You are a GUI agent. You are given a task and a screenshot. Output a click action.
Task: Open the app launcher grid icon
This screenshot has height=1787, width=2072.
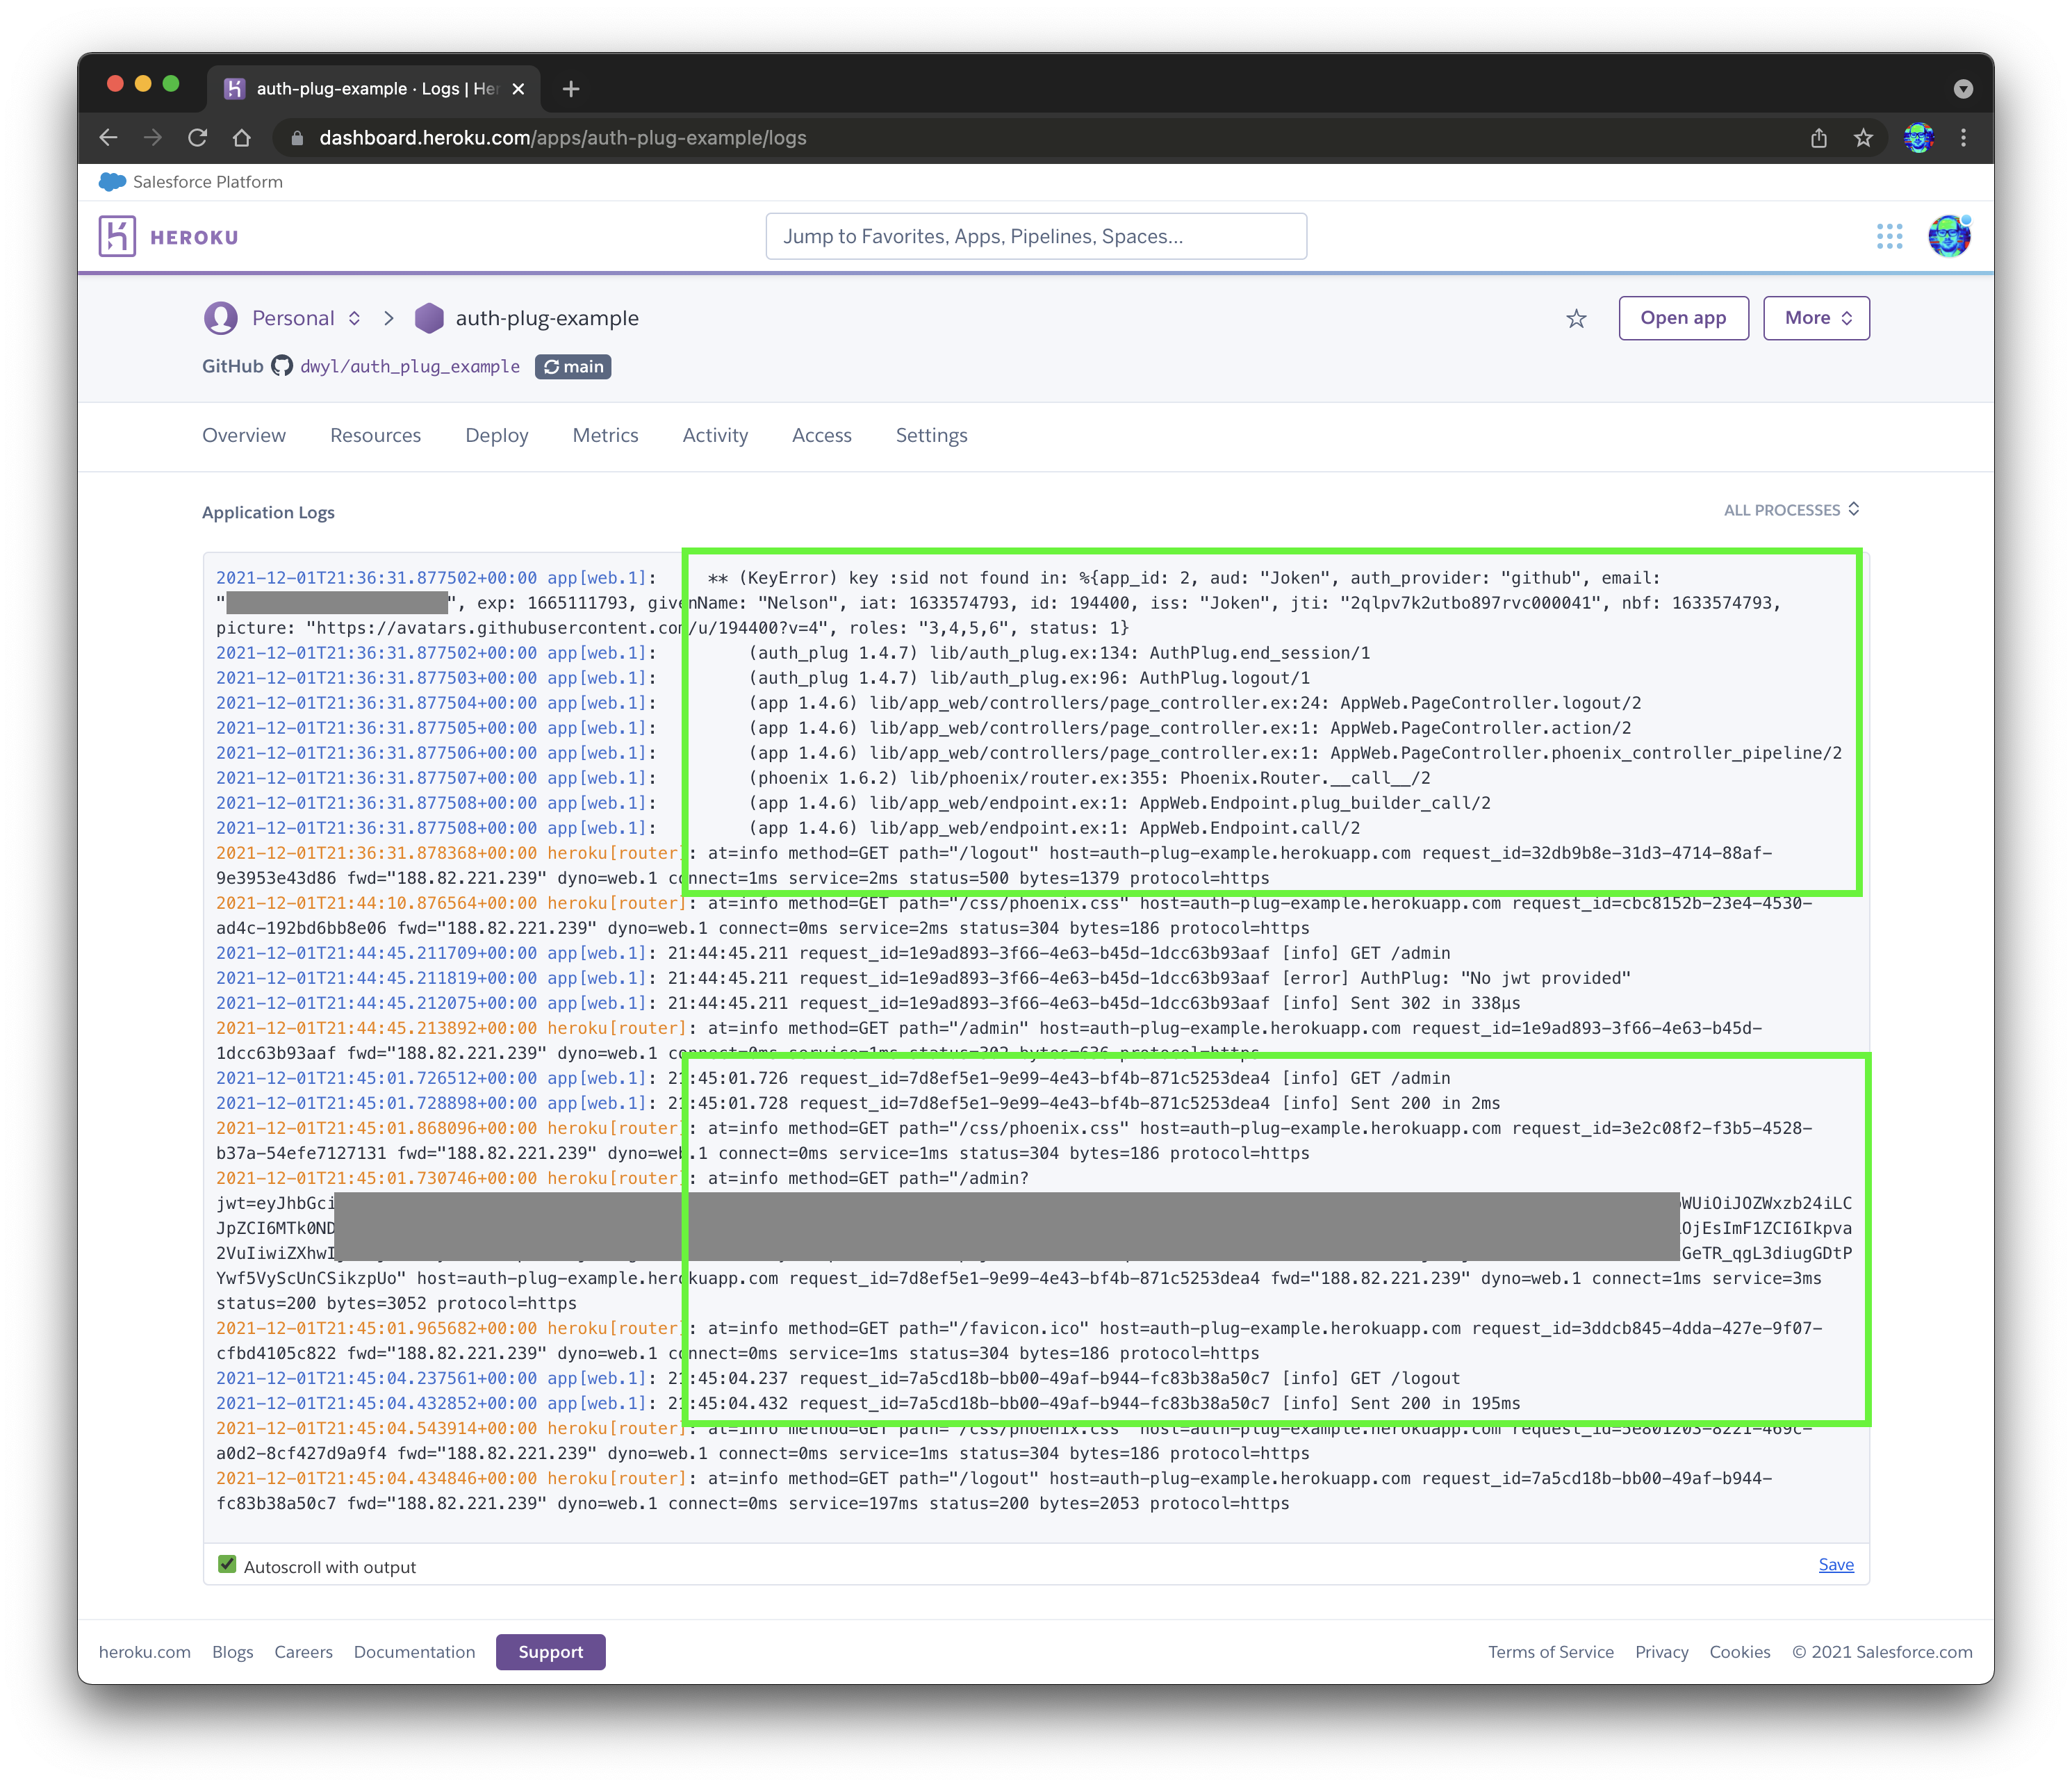tap(1890, 236)
